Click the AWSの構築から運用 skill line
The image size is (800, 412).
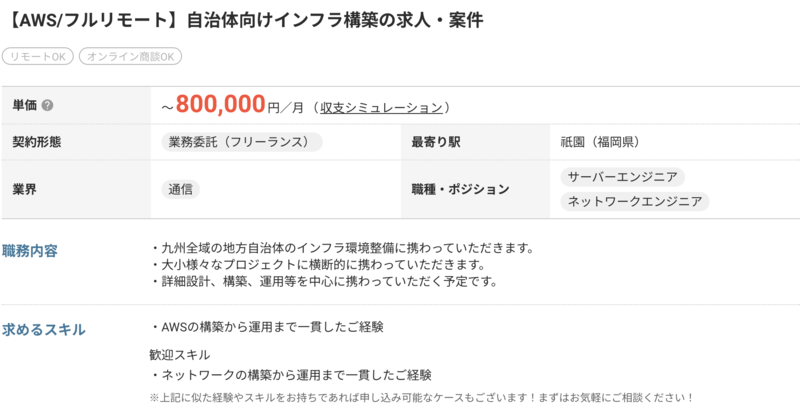point(270,326)
